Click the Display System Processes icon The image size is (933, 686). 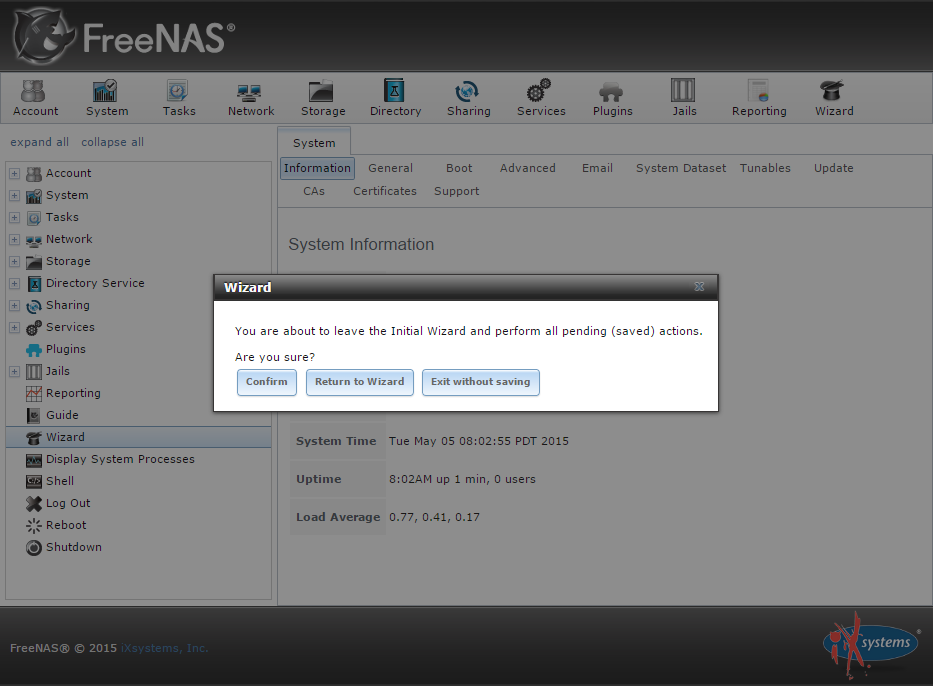[x=34, y=459]
